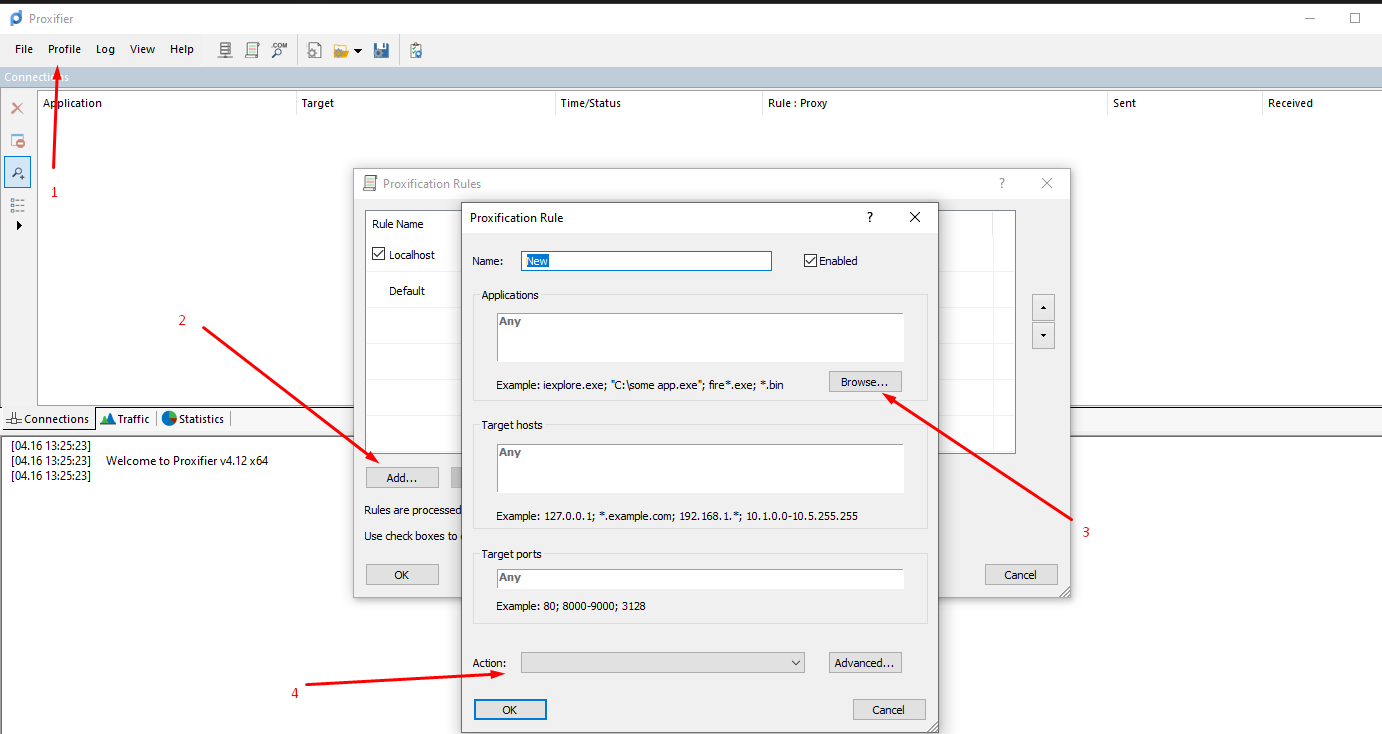
Task: Click OK in the Proxification Rules window
Action: coord(402,575)
